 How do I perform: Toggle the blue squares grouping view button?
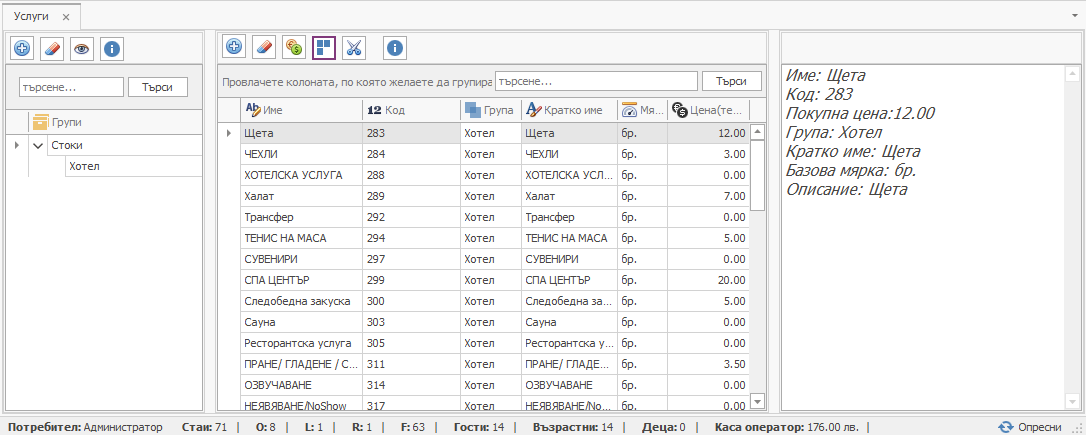323,46
